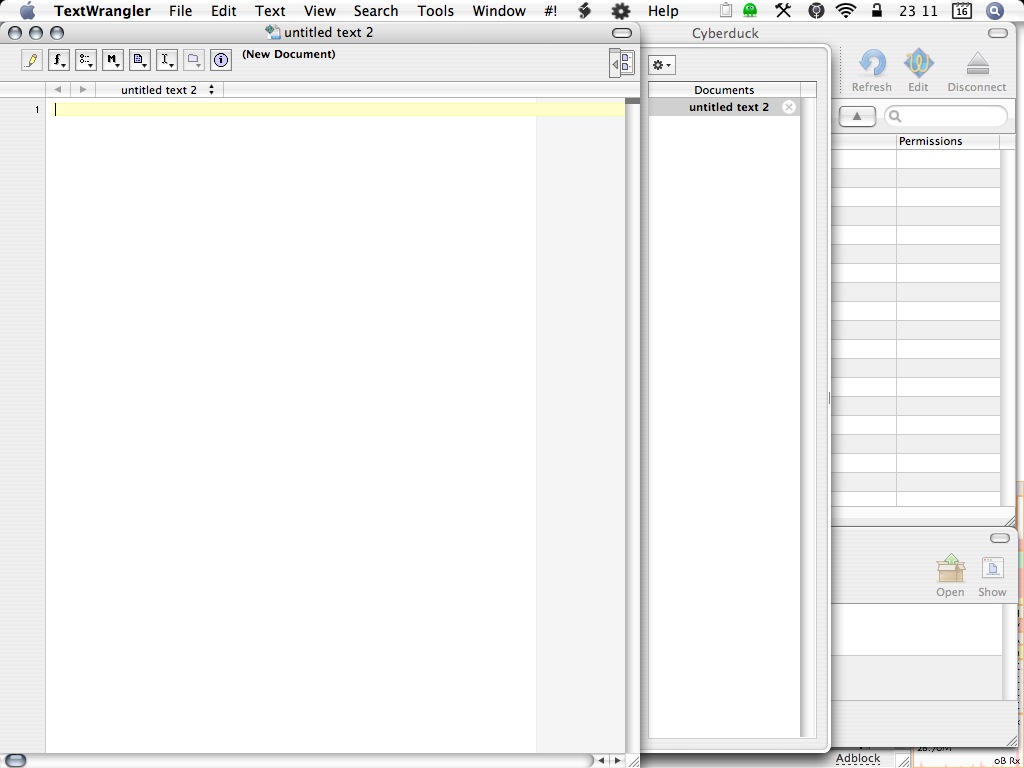The image size is (1024, 768).
Task: Click Open in the background transfers window
Action: (950, 575)
